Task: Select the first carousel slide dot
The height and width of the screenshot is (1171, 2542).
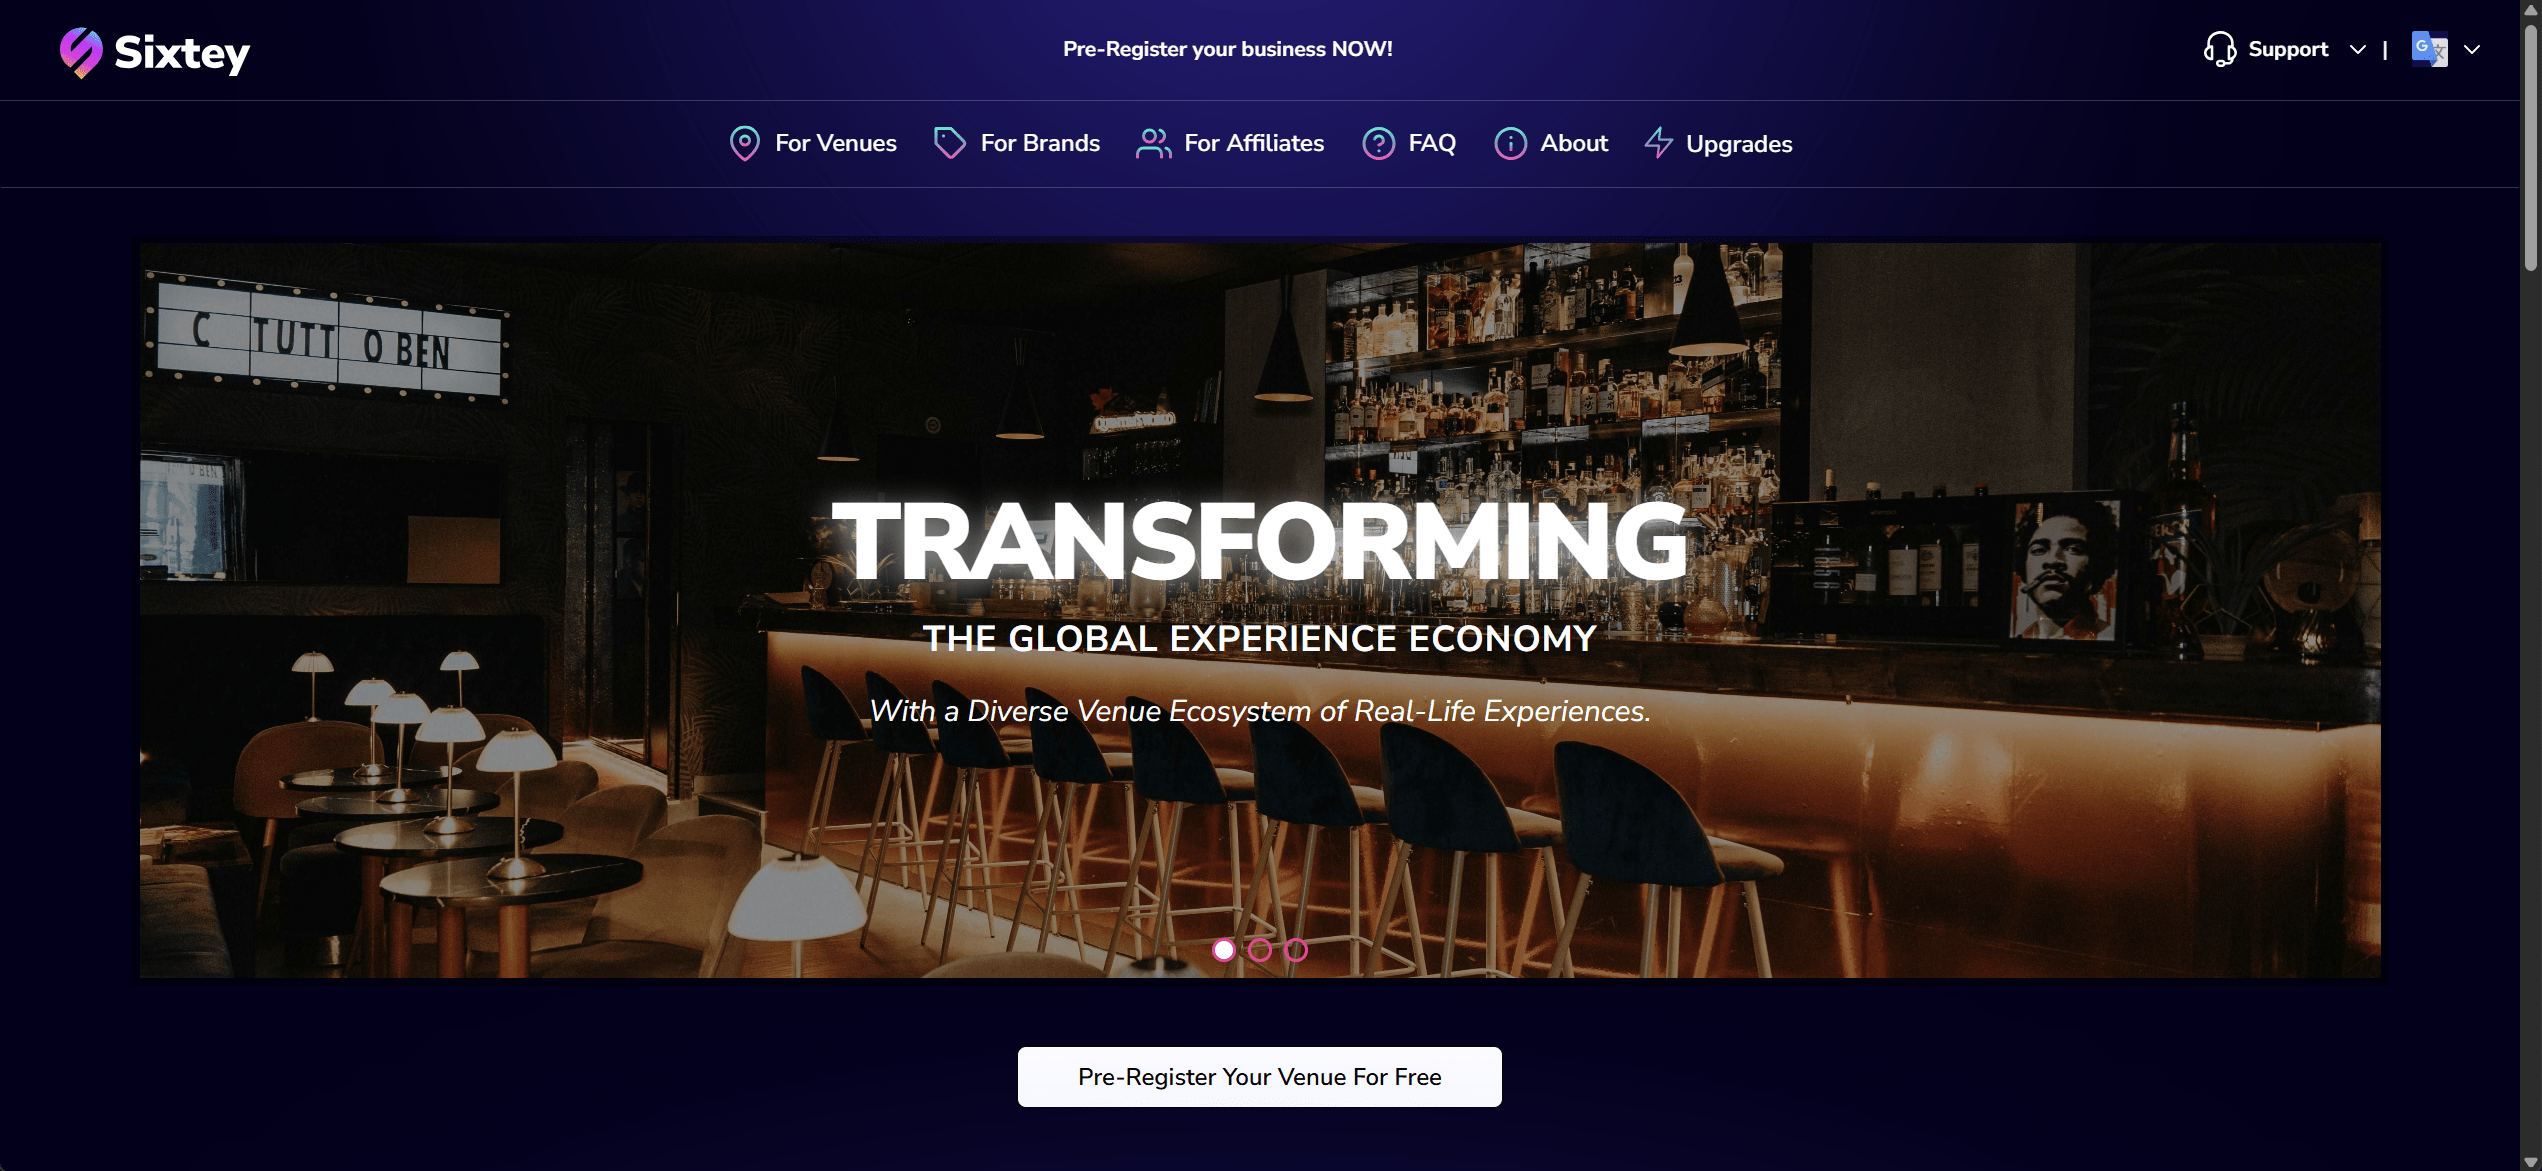Action: coord(1223,950)
